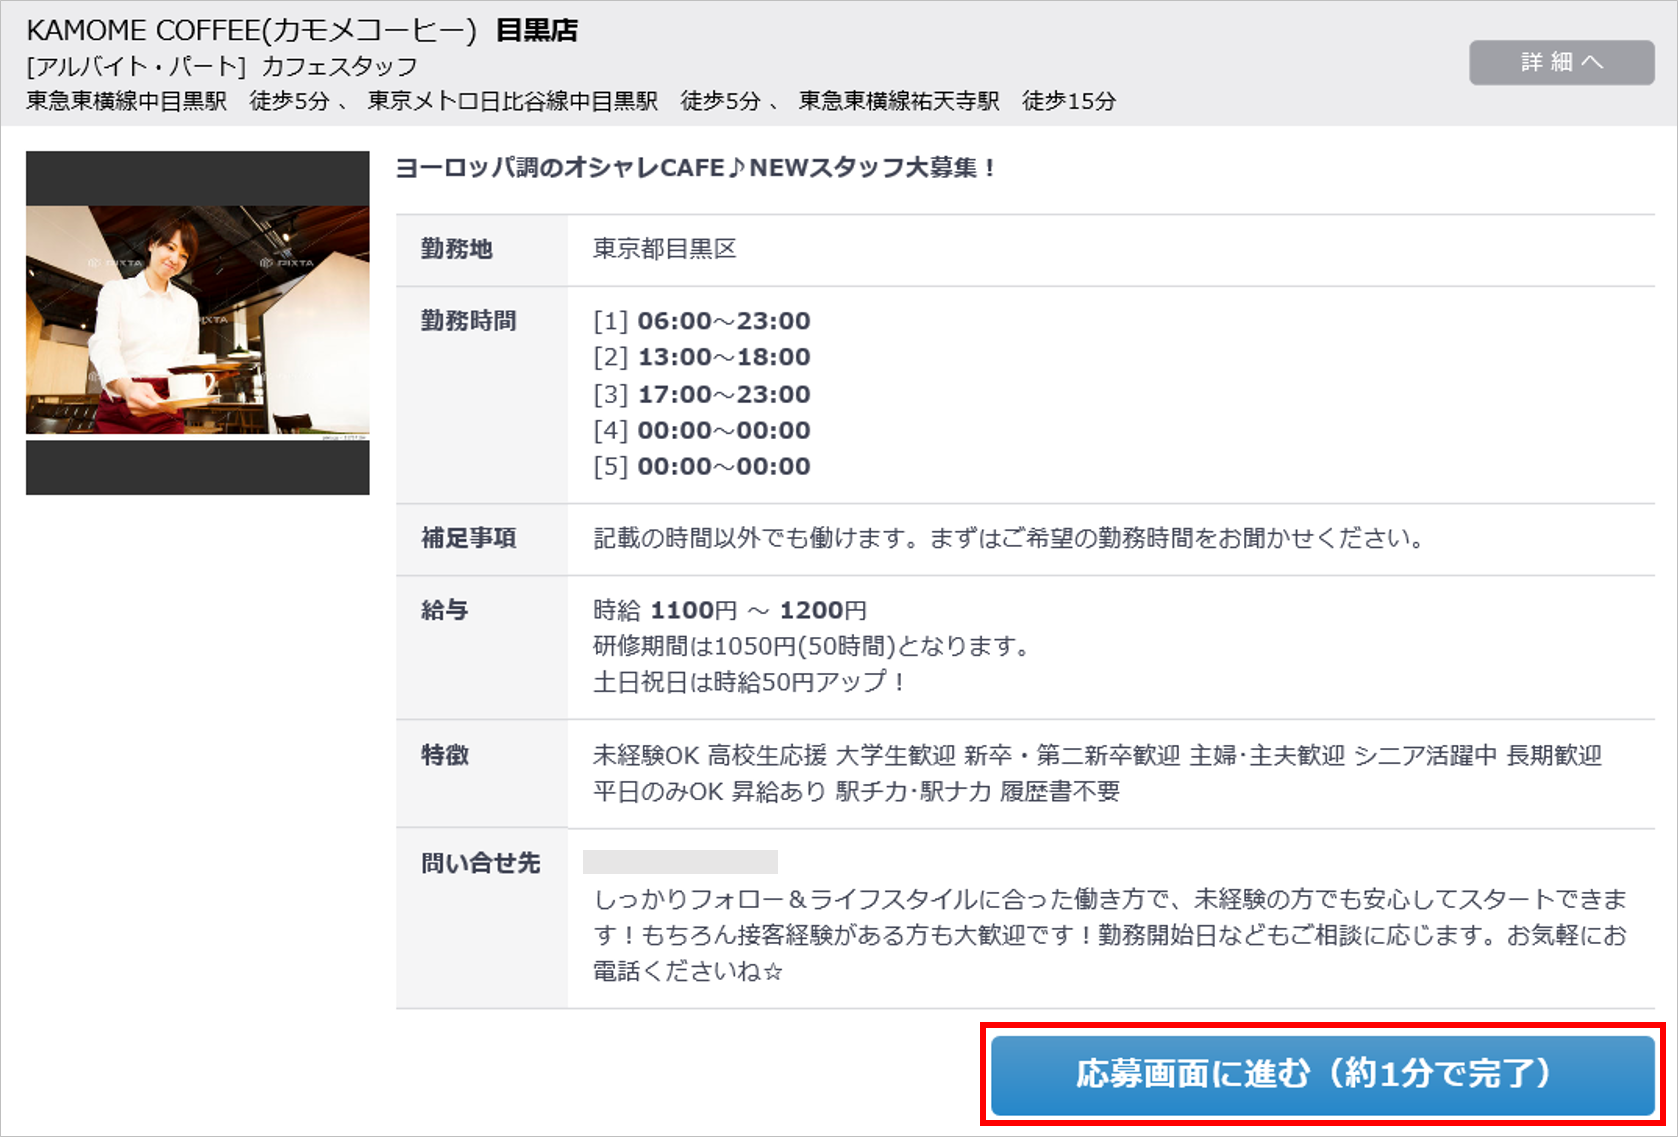Open the cafe staff photo thumbnail
1678x1137 pixels.
[197, 322]
